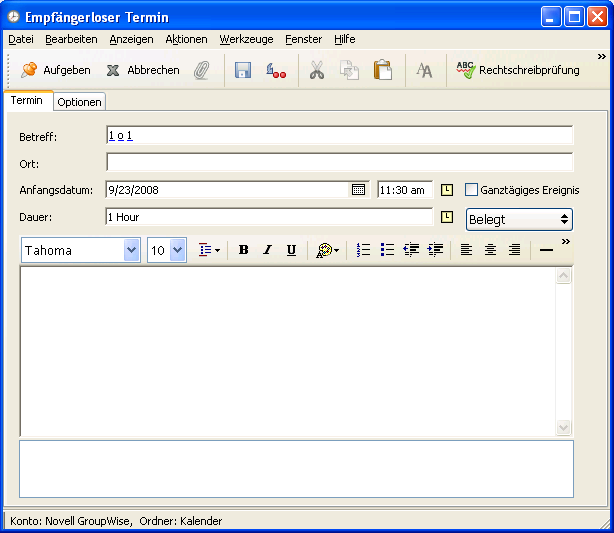Open the Tahoma font dropdown

click(132, 250)
